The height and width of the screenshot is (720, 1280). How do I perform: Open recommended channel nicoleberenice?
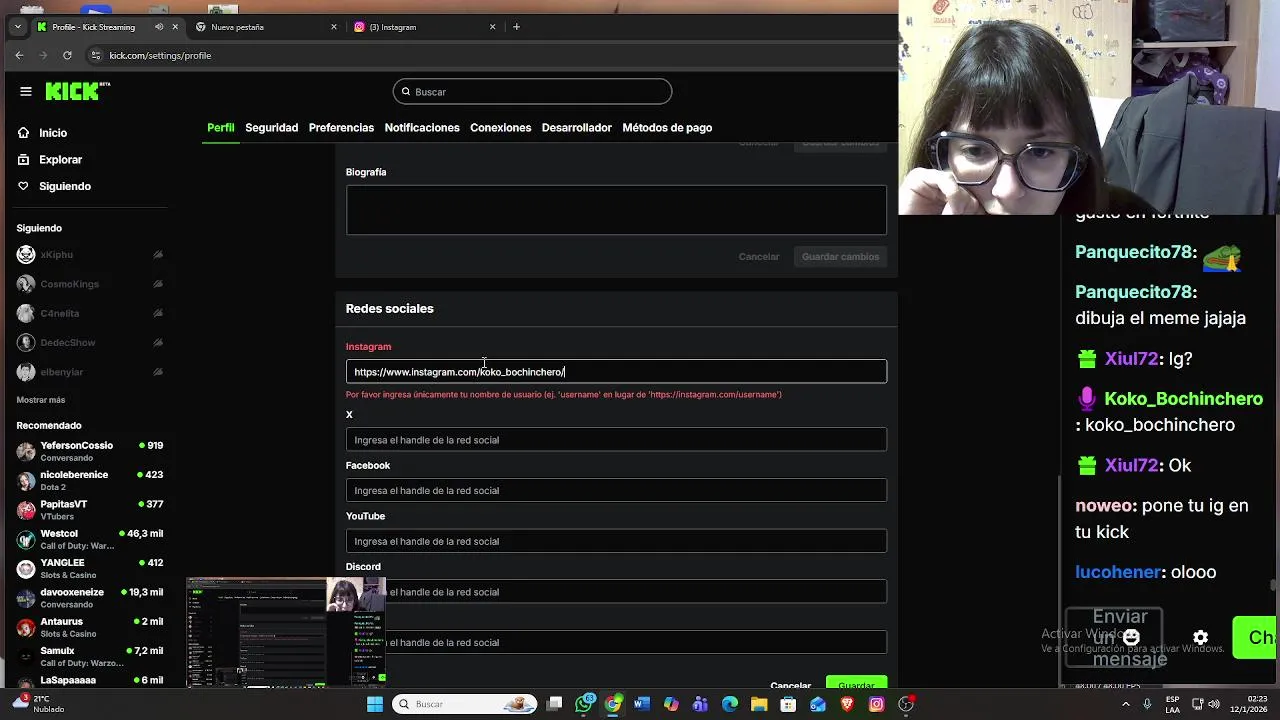point(90,480)
